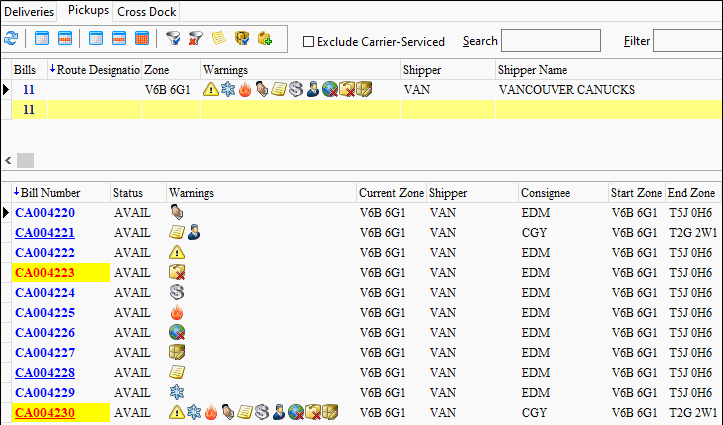Click the filter funnel icon
The height and width of the screenshot is (425, 723).
pyautogui.click(x=172, y=39)
